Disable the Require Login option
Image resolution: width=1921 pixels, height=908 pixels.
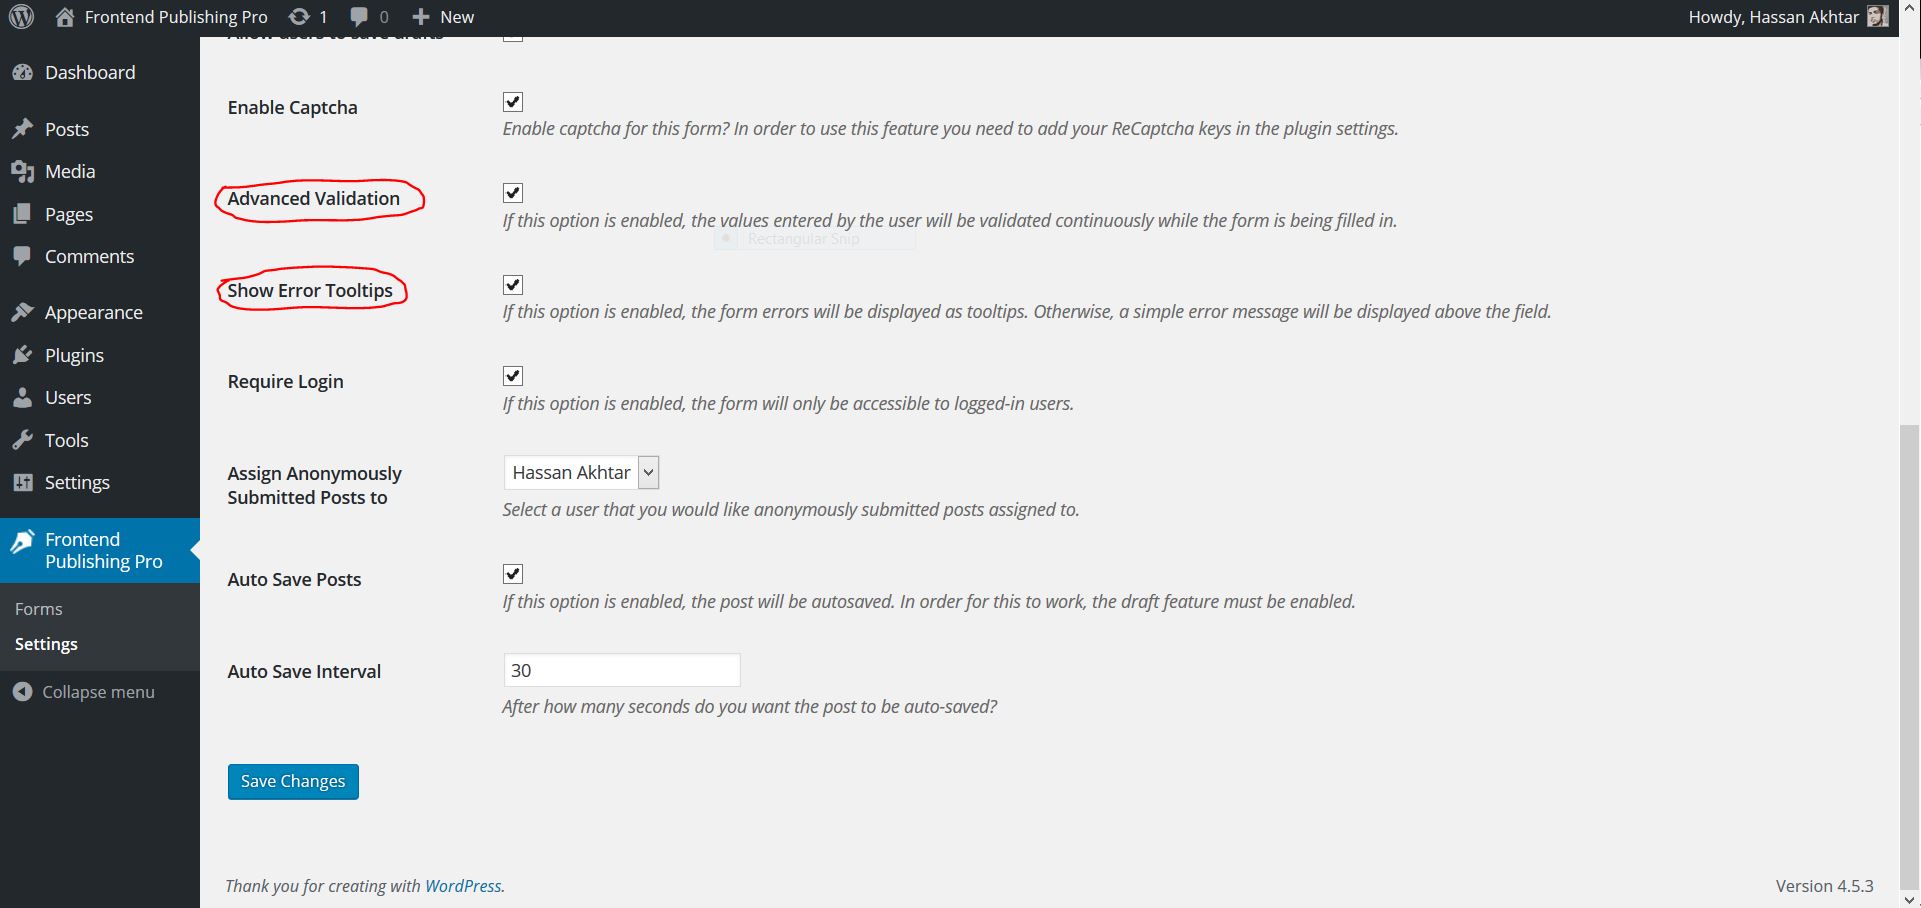pos(512,375)
